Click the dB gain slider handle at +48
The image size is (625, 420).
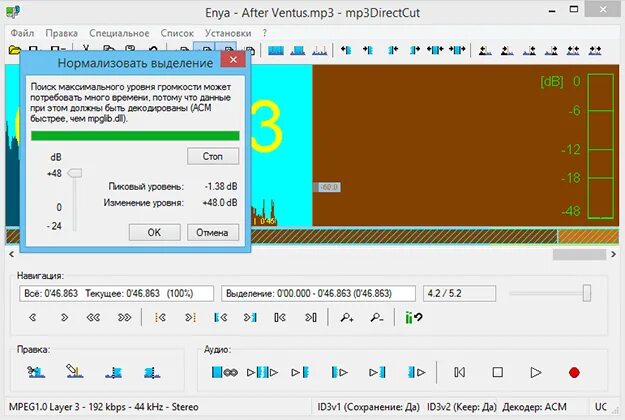[75, 173]
